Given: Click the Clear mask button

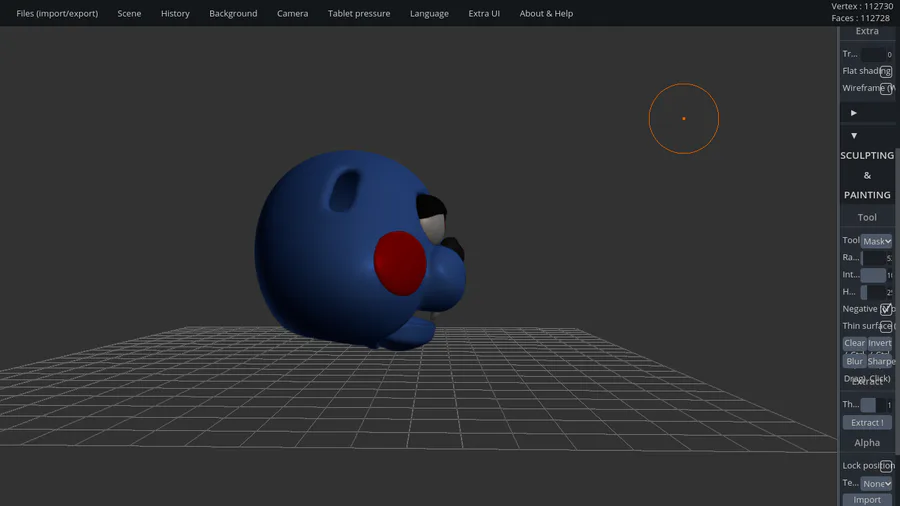Looking at the screenshot, I should (x=854, y=343).
